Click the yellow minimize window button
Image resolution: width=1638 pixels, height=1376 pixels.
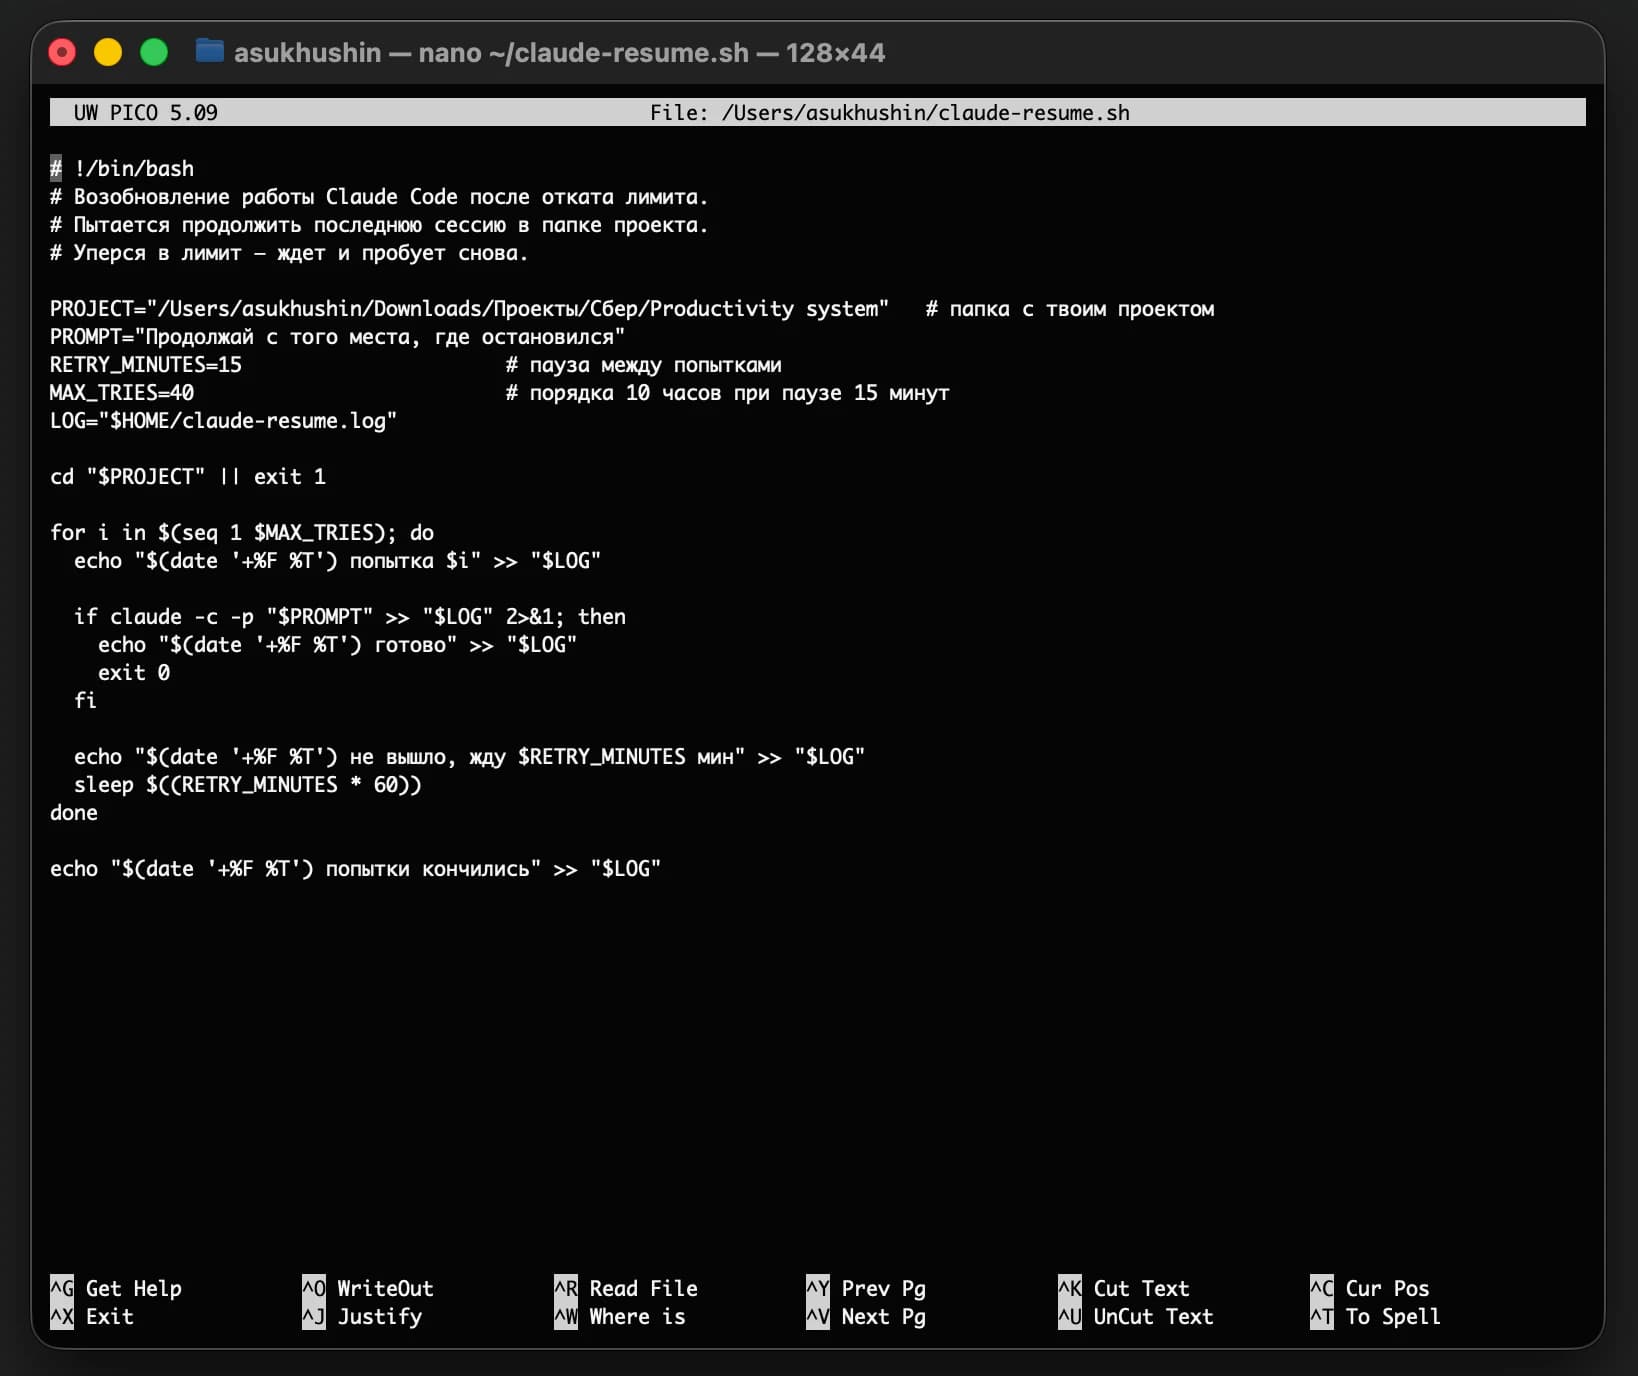(x=108, y=52)
